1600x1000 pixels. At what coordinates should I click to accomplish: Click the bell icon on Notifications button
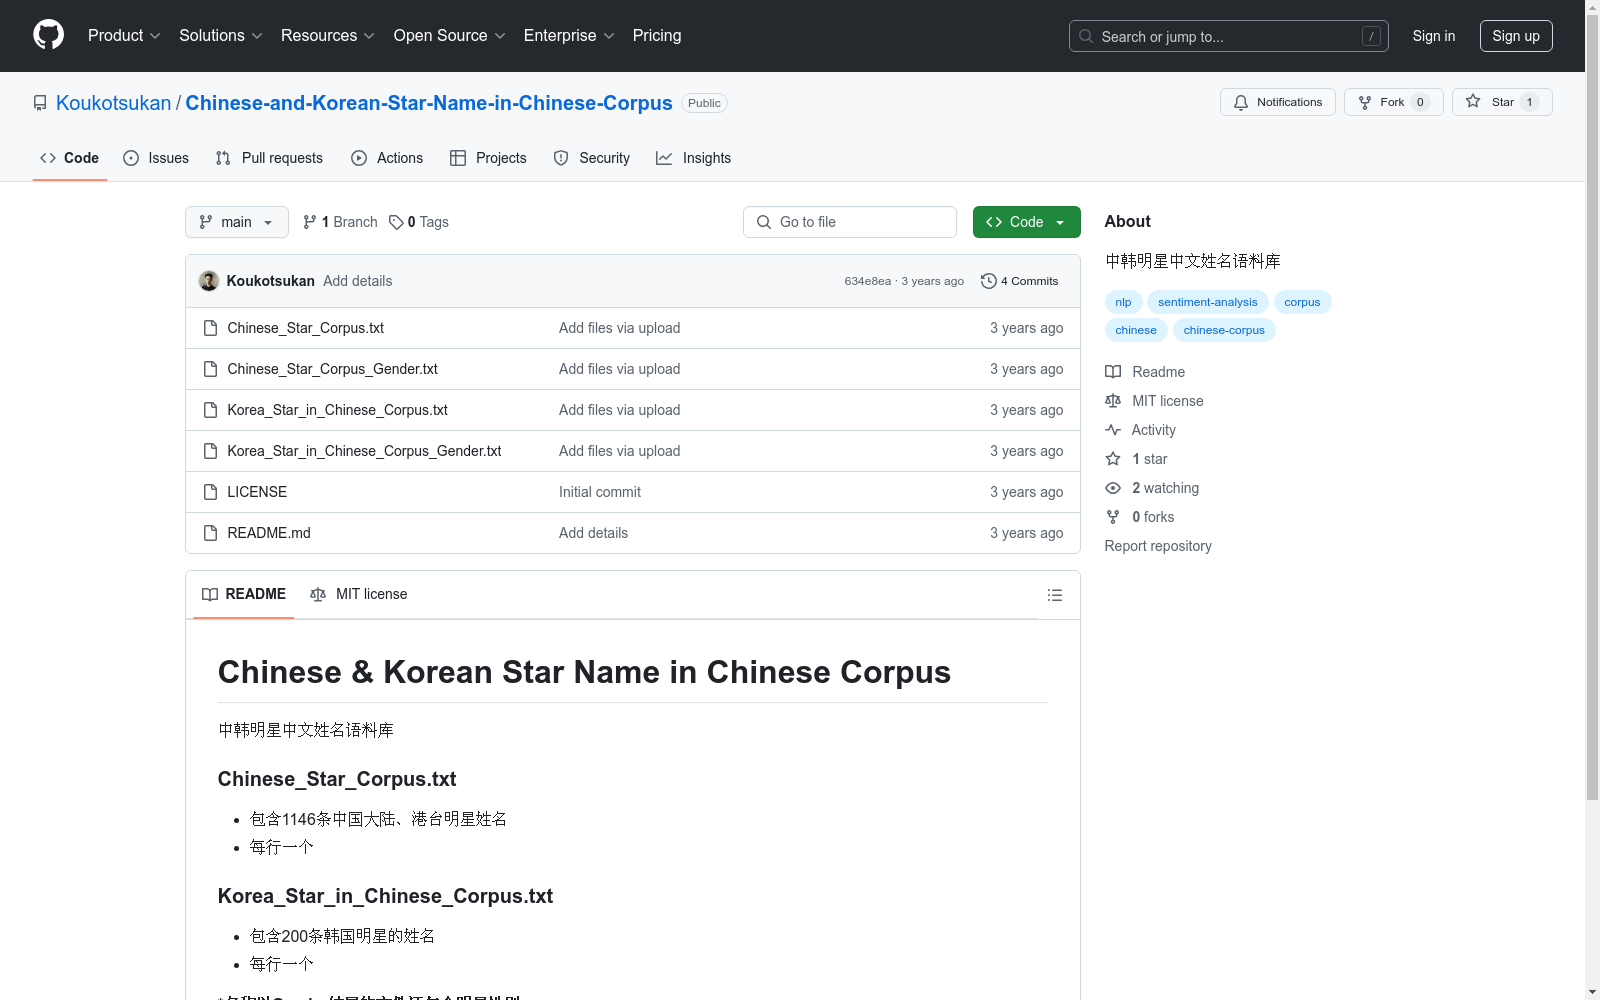coord(1241,102)
